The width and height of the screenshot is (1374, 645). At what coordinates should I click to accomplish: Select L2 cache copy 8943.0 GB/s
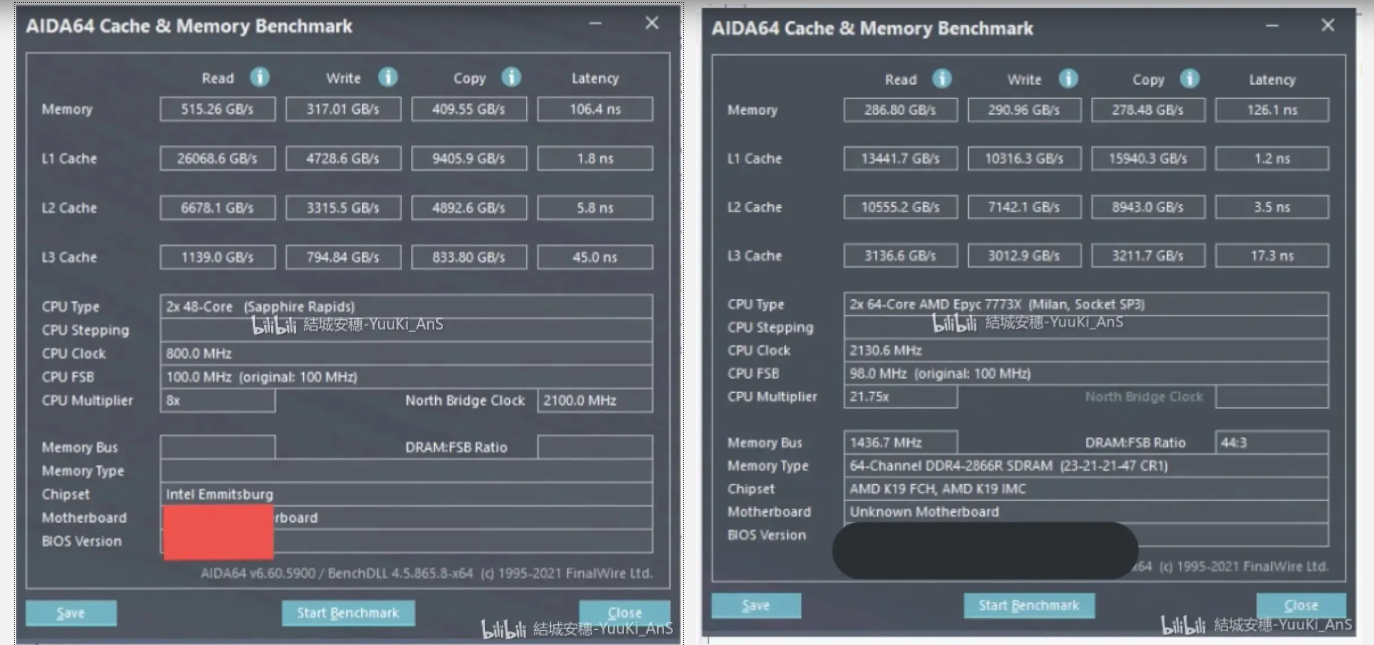(1148, 207)
